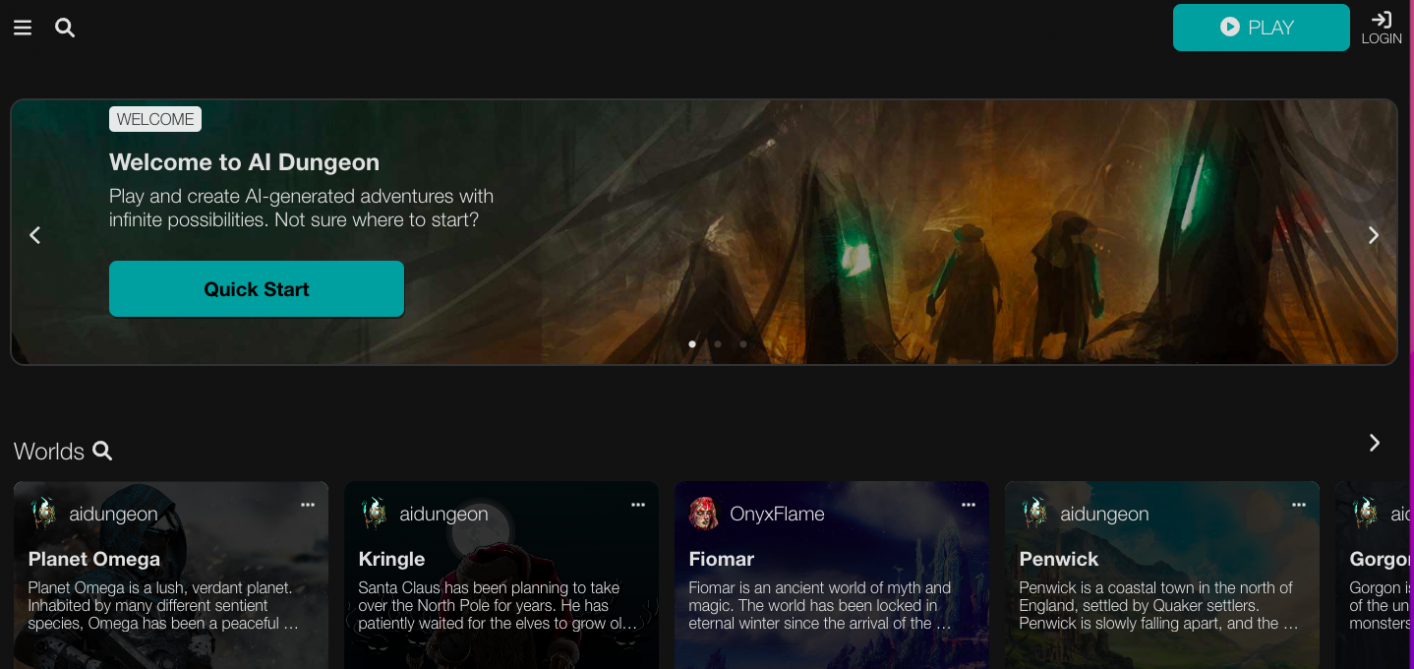This screenshot has width=1414, height=669.
Task: Click the Fiomar description text
Action: coord(820,605)
